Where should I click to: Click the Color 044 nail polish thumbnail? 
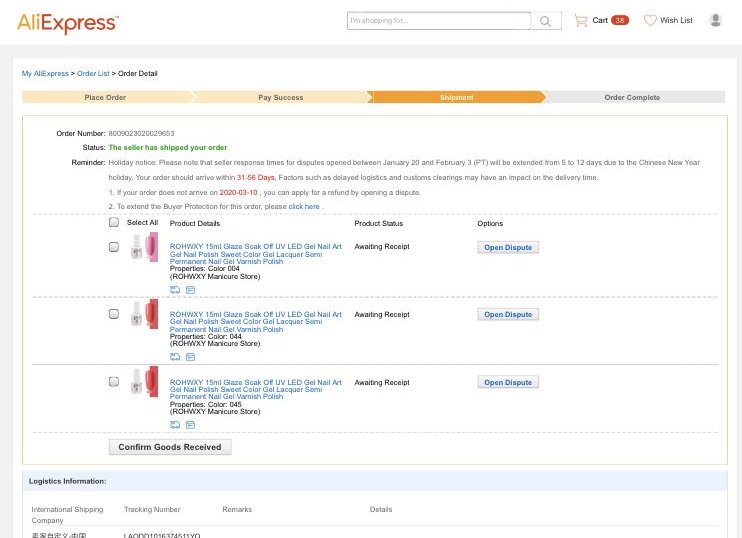coord(144,314)
